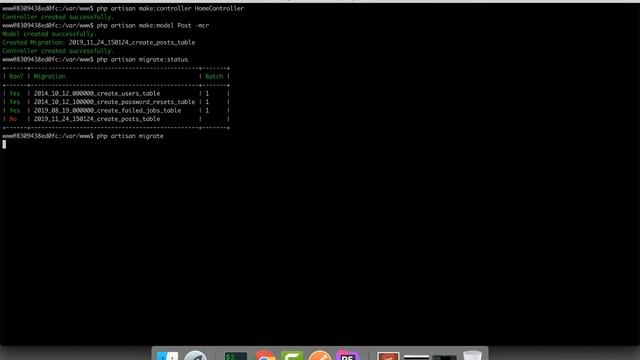Click the terminal cursor block
640x360 pixels.
coord(4,144)
